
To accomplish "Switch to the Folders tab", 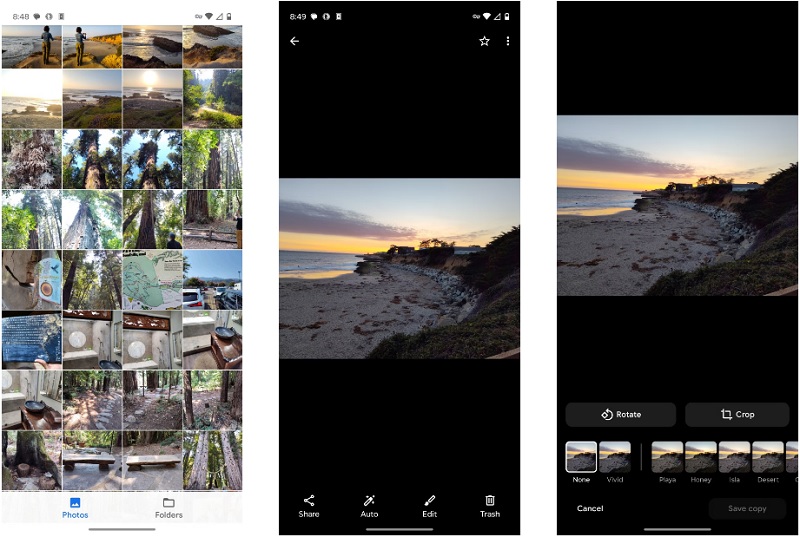I will click(x=169, y=508).
